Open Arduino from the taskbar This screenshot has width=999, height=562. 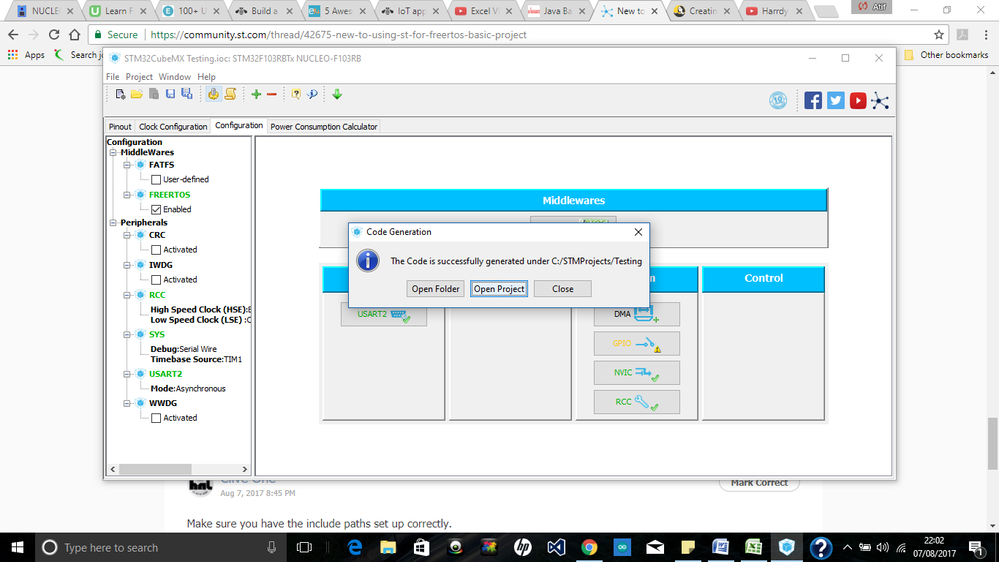click(x=622, y=547)
